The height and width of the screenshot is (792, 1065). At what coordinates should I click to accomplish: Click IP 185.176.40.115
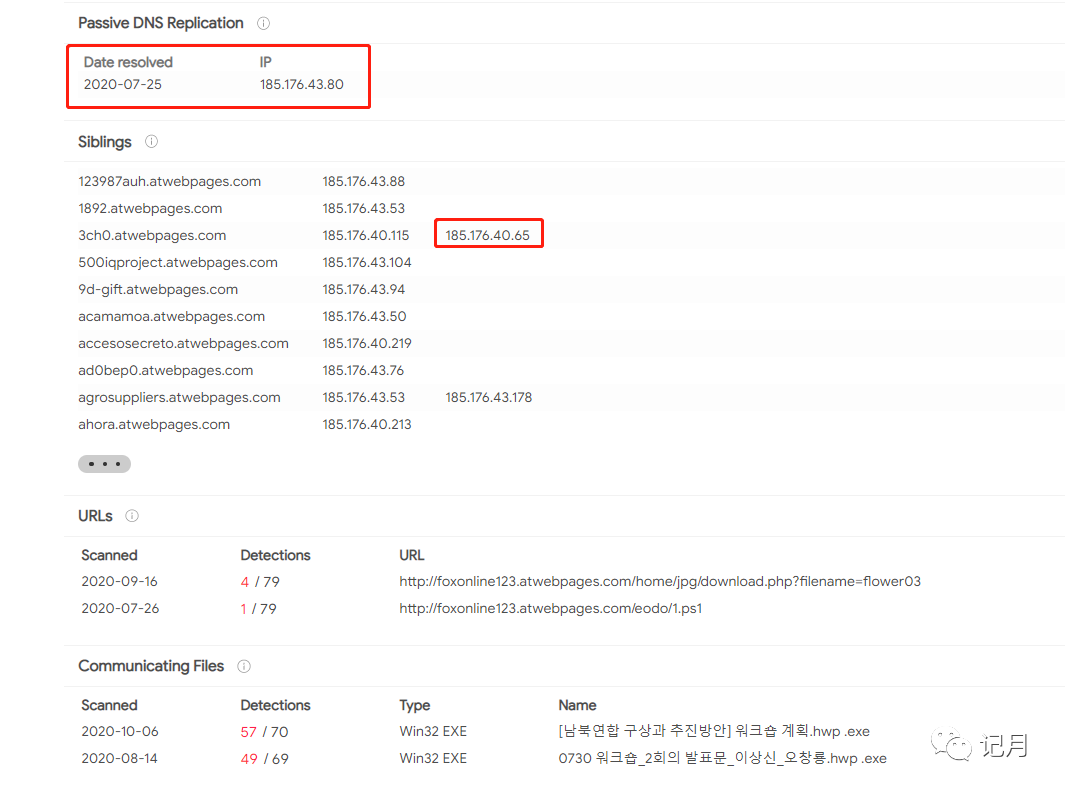(x=365, y=236)
